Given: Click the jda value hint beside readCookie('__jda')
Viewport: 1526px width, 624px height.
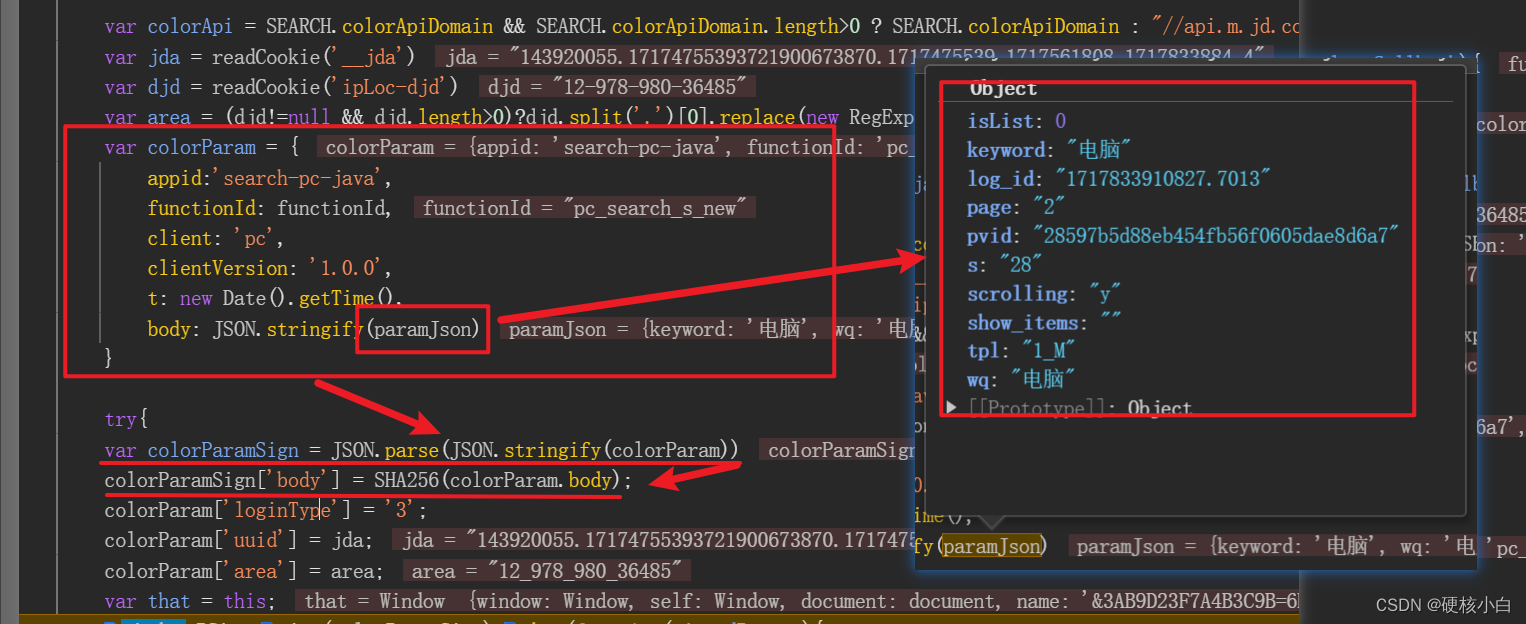Looking at the screenshot, I should (x=855, y=56).
